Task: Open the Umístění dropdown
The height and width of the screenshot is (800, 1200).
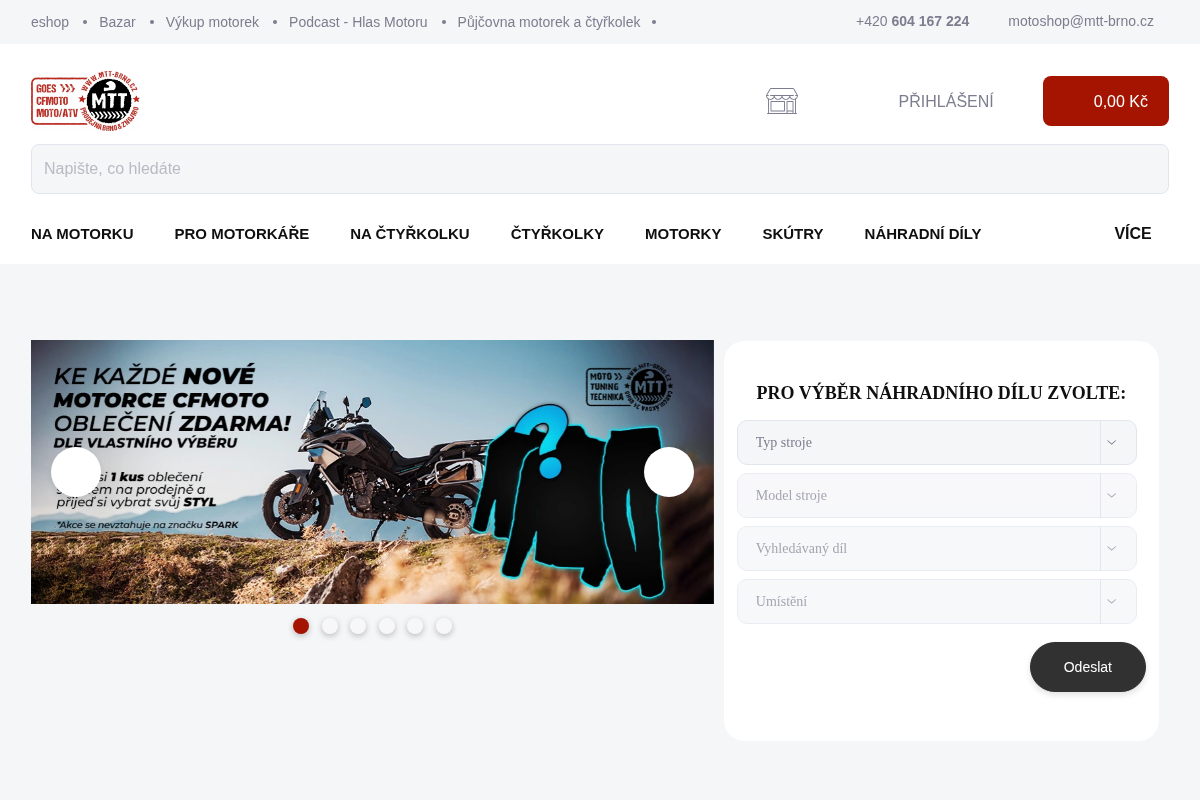Action: point(937,601)
